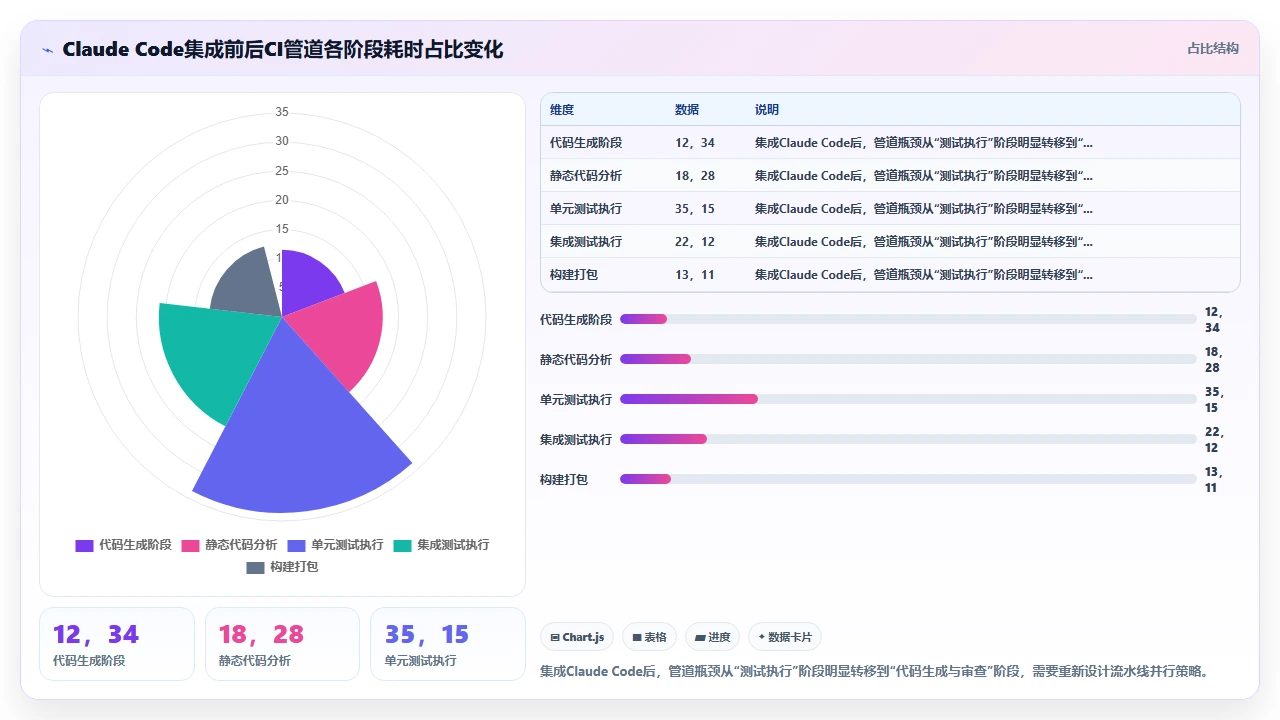Click the 表格 tag button

point(649,637)
